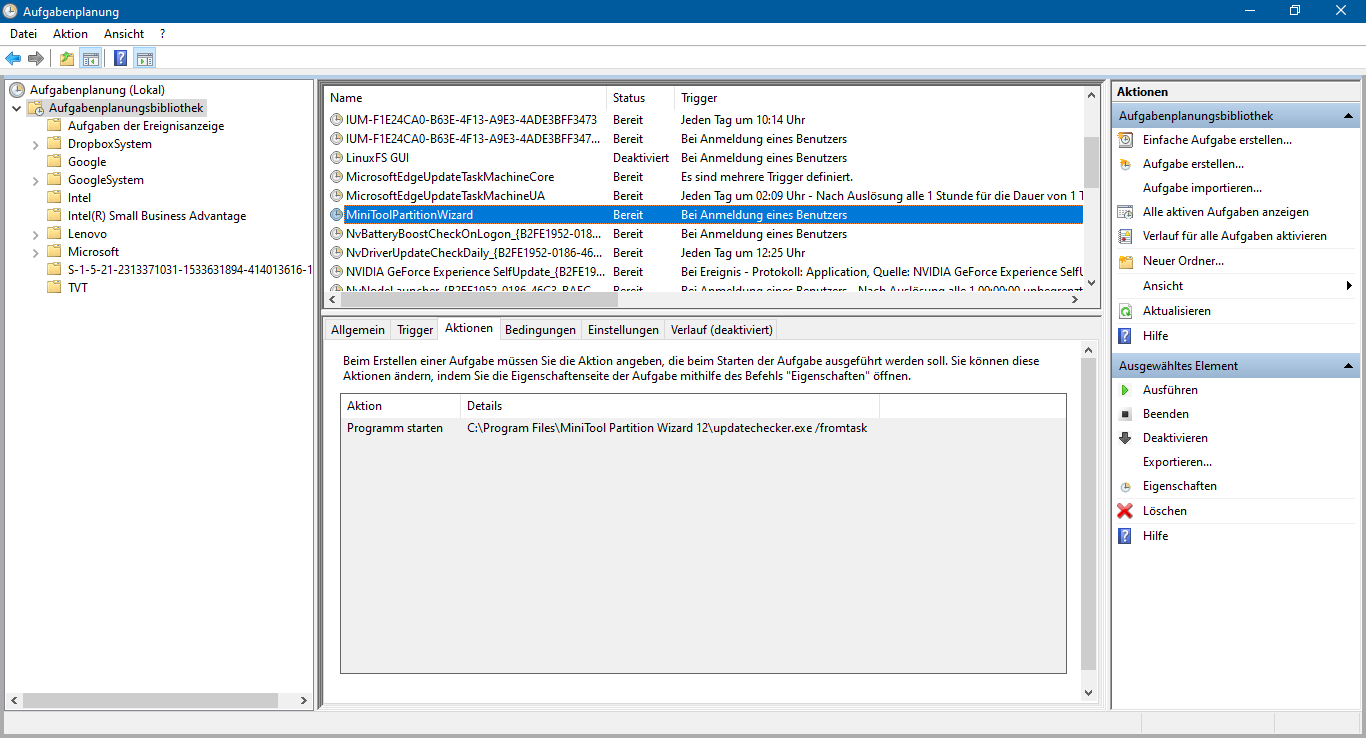
Task: Click the Einfache Aufgabe erstellen icon
Action: (x=1125, y=140)
